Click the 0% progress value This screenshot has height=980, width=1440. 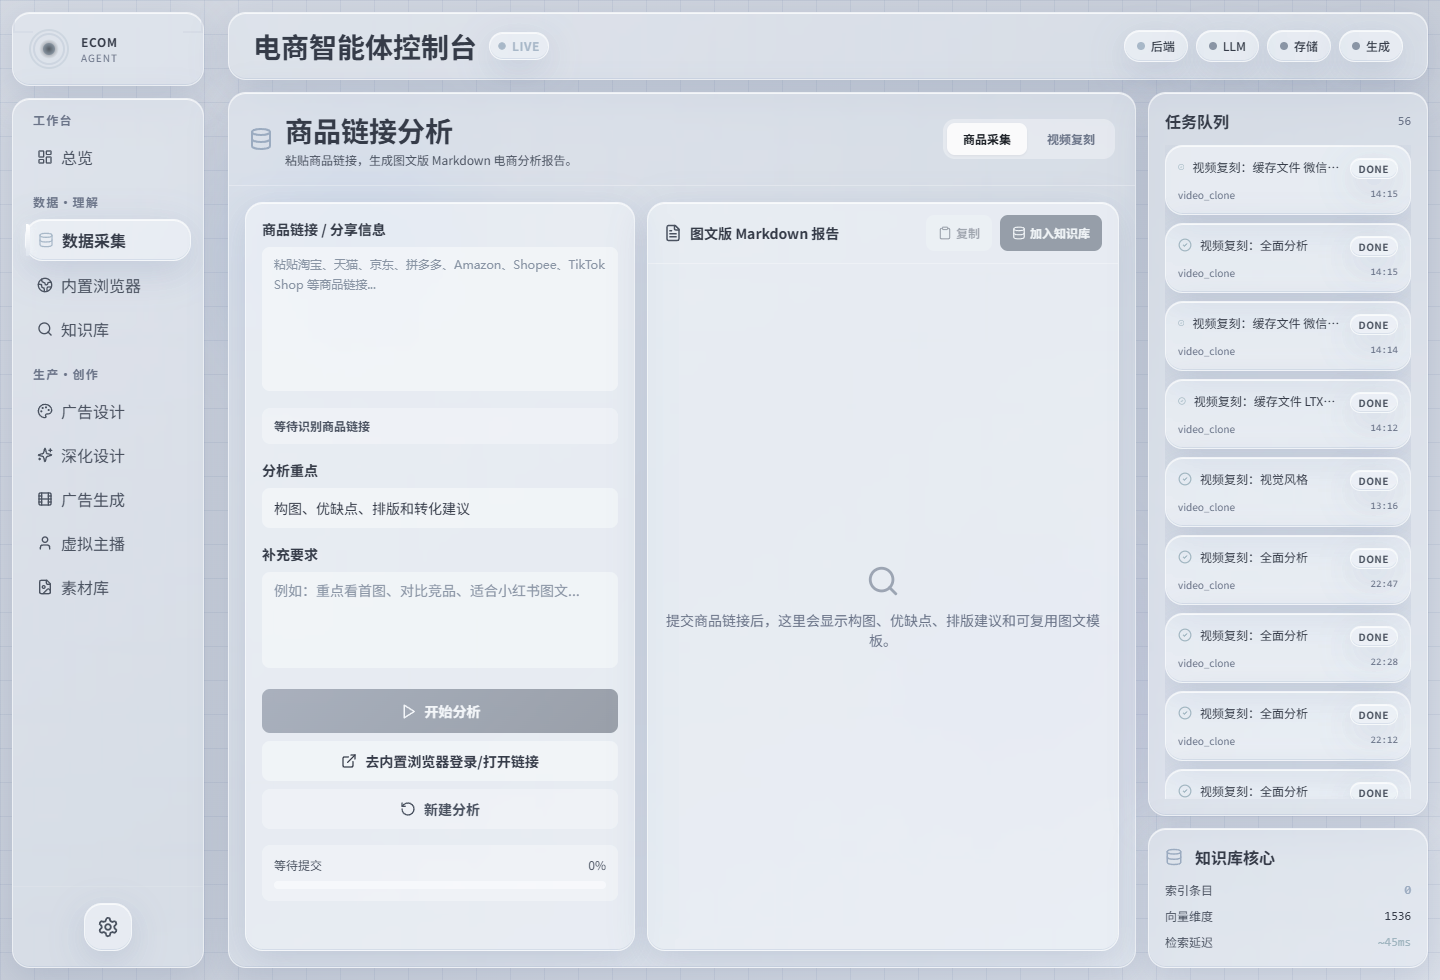[597, 865]
